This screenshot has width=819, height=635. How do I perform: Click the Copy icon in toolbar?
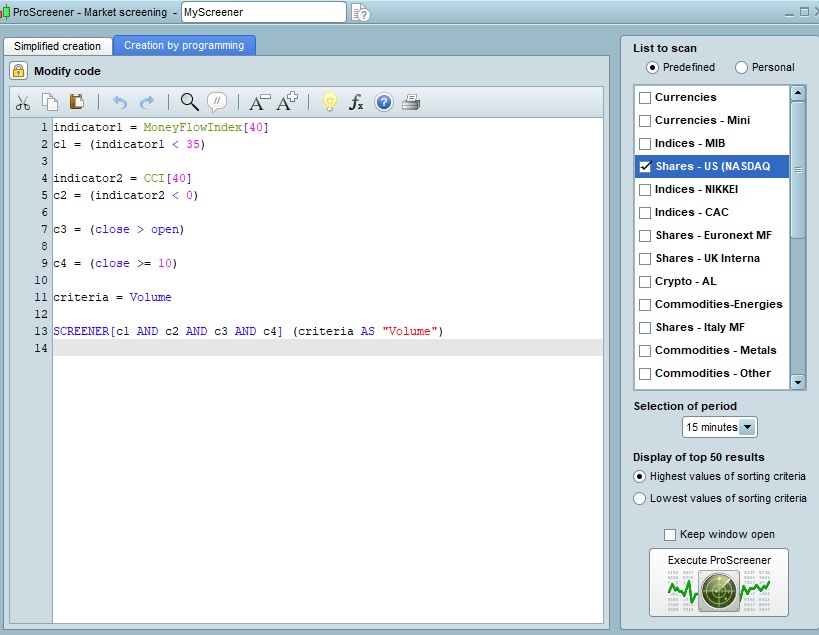[x=50, y=102]
